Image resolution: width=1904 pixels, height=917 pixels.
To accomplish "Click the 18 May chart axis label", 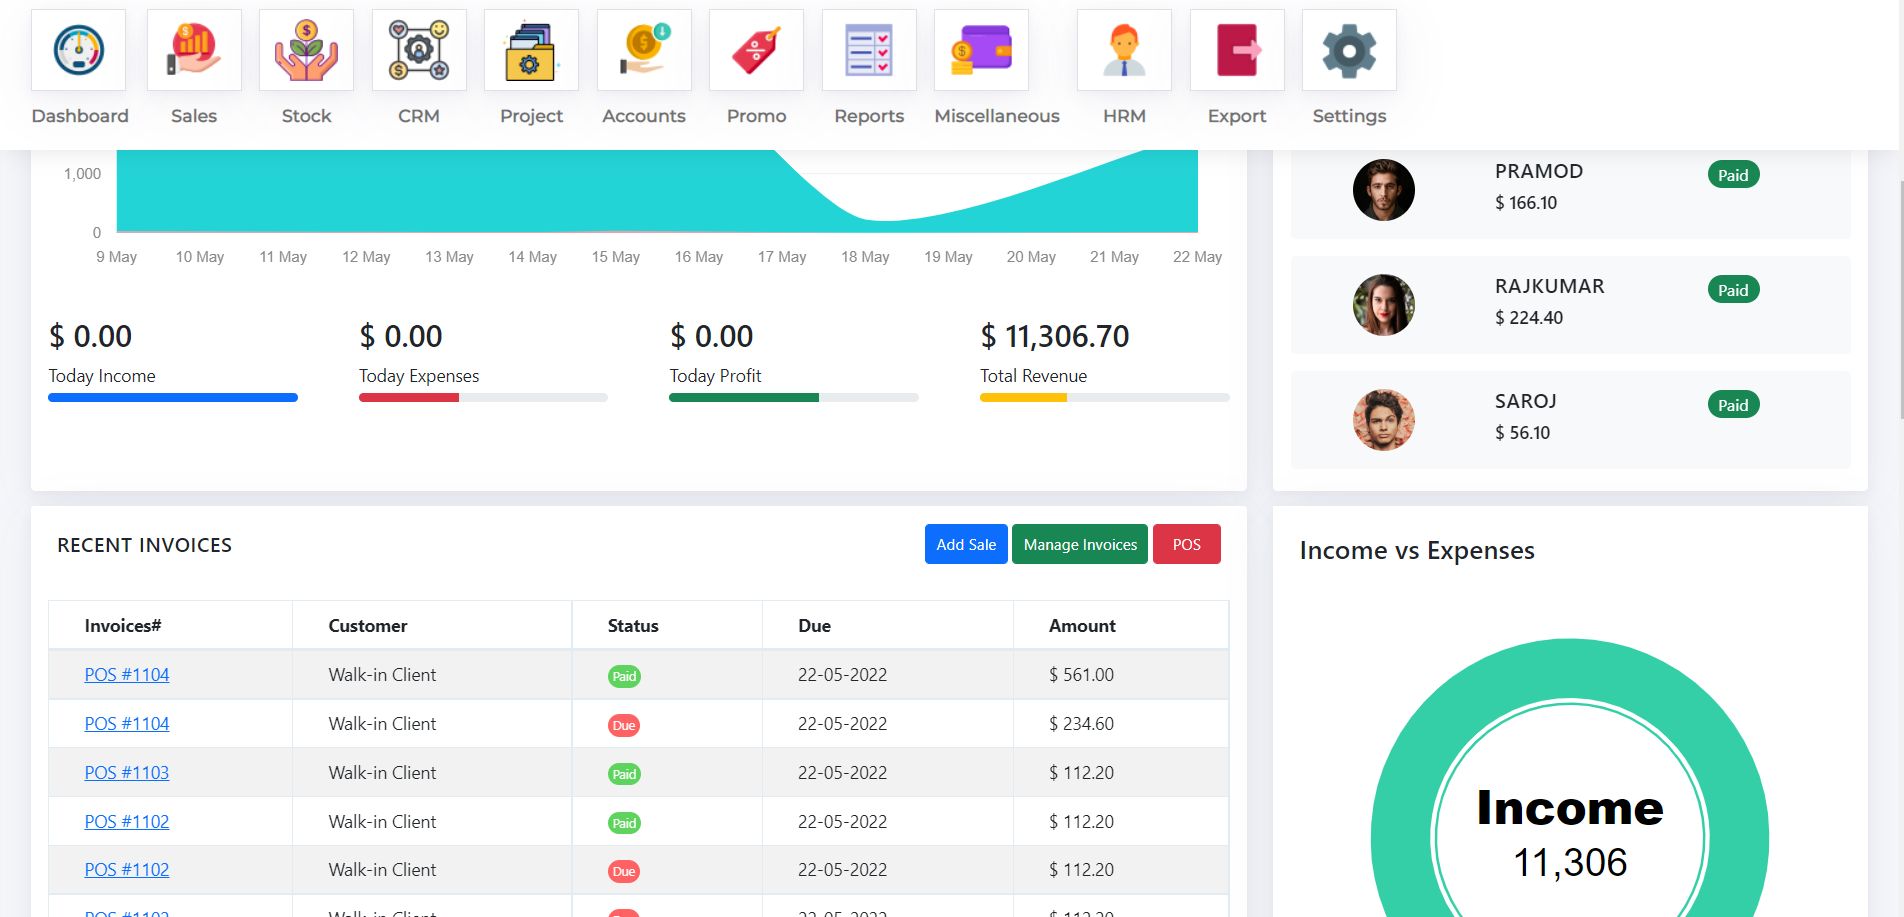I will [865, 257].
